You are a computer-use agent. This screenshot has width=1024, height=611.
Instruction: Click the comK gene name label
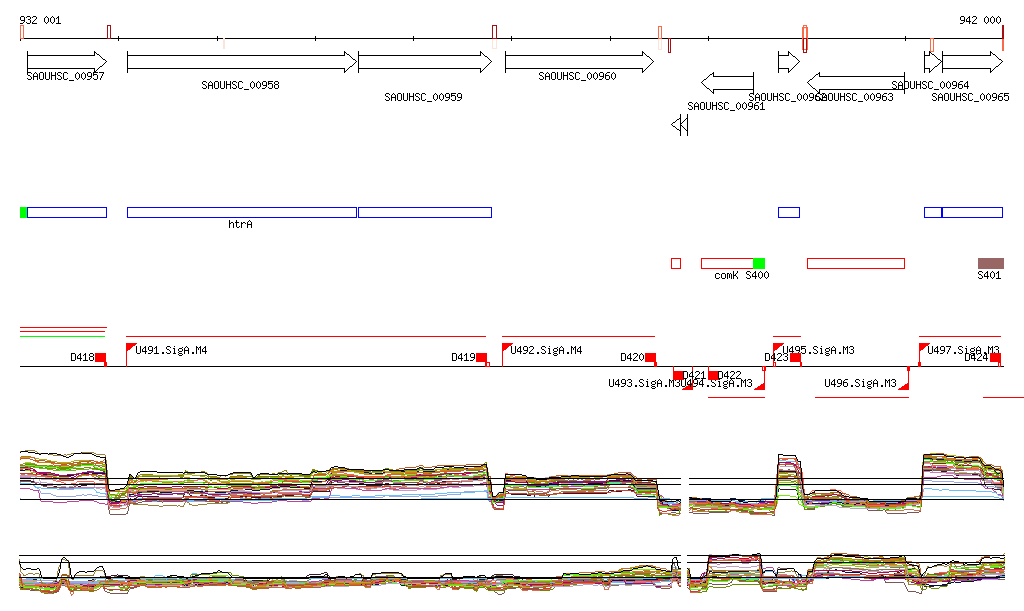tap(726, 275)
